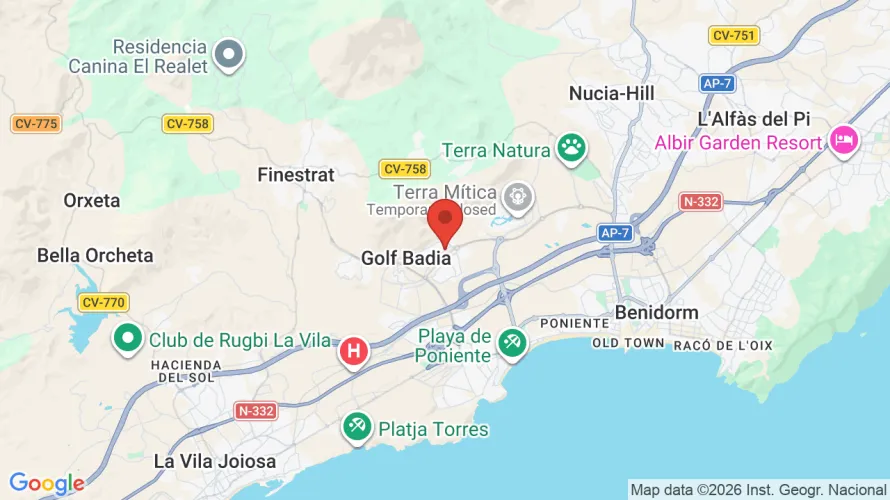Click the Albir Garden Resort text label
This screenshot has height=500, width=890.
[x=738, y=143]
